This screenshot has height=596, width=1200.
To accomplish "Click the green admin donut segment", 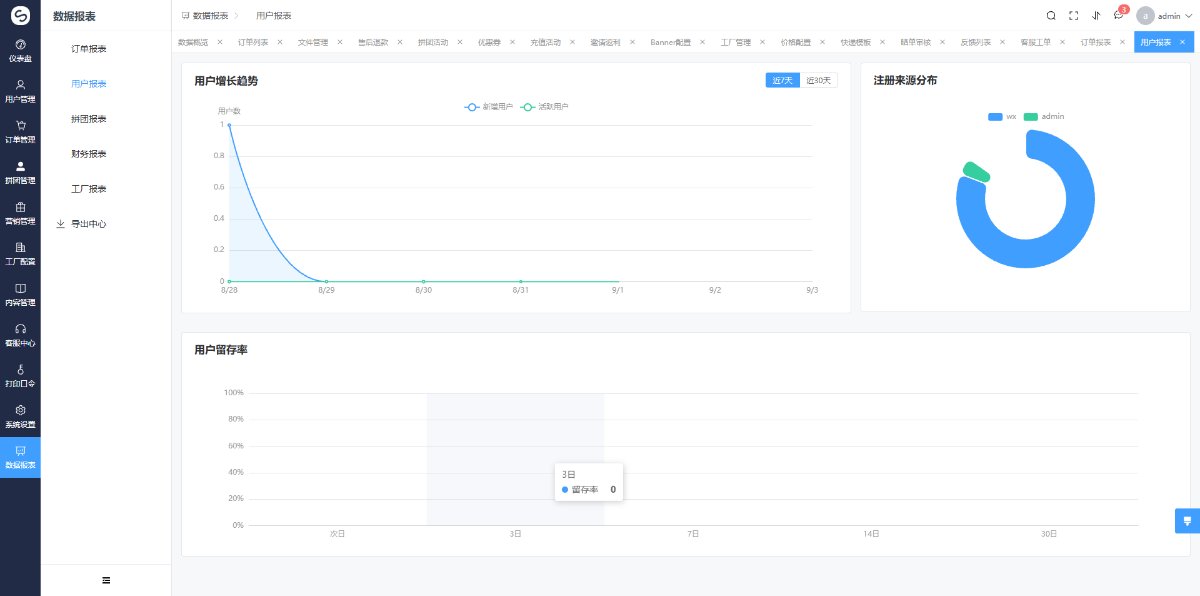I will pos(976,171).
